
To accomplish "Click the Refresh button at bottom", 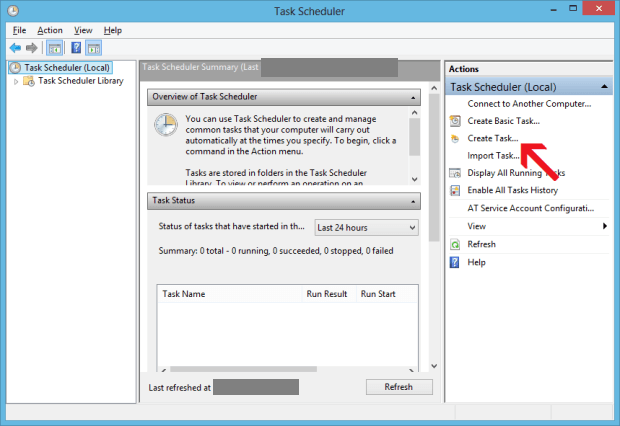I will click(399, 387).
